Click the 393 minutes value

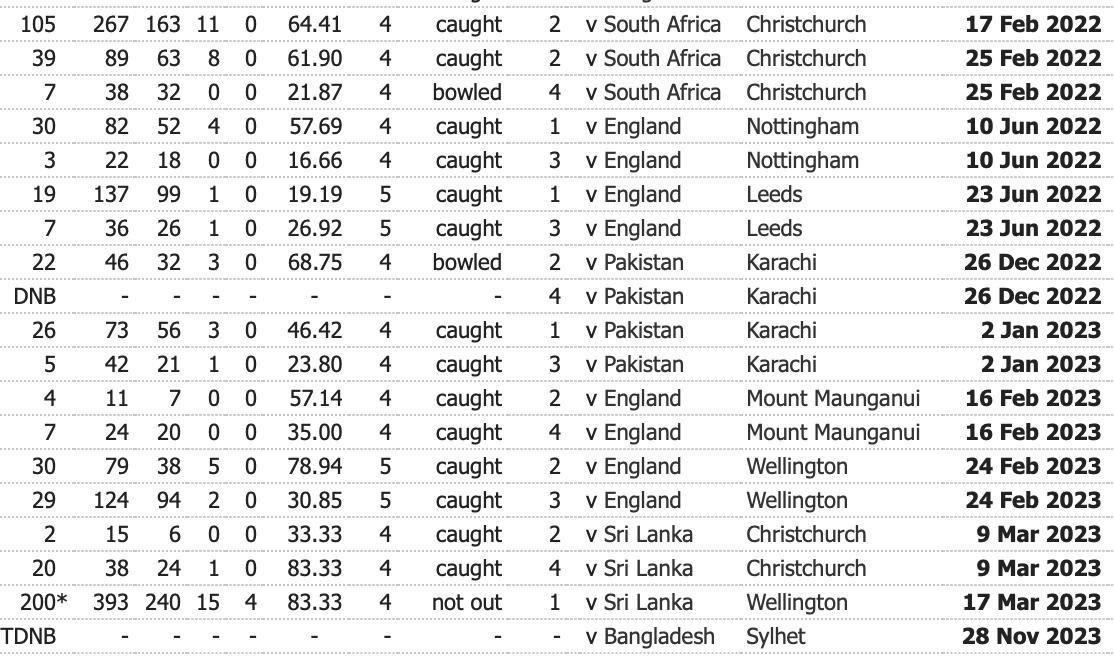point(110,603)
